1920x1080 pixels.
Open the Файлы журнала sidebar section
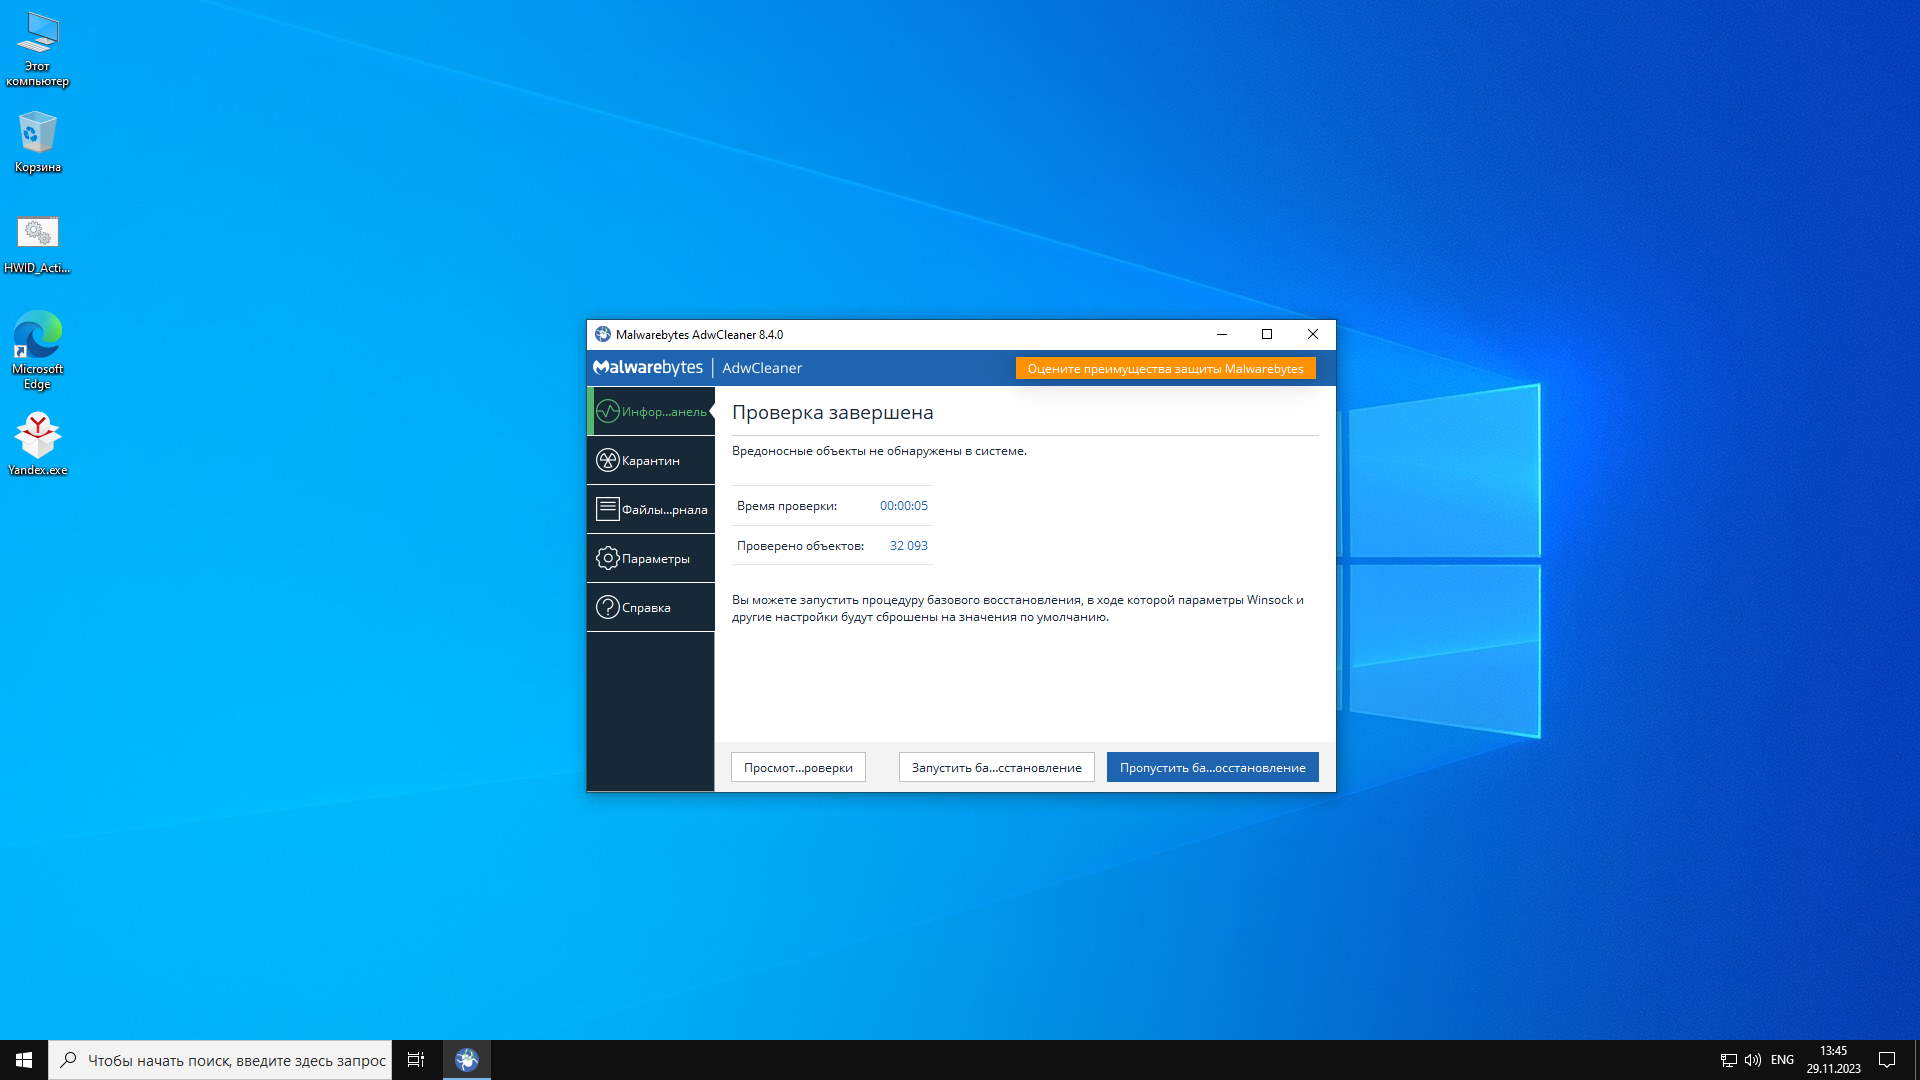pyautogui.click(x=650, y=510)
